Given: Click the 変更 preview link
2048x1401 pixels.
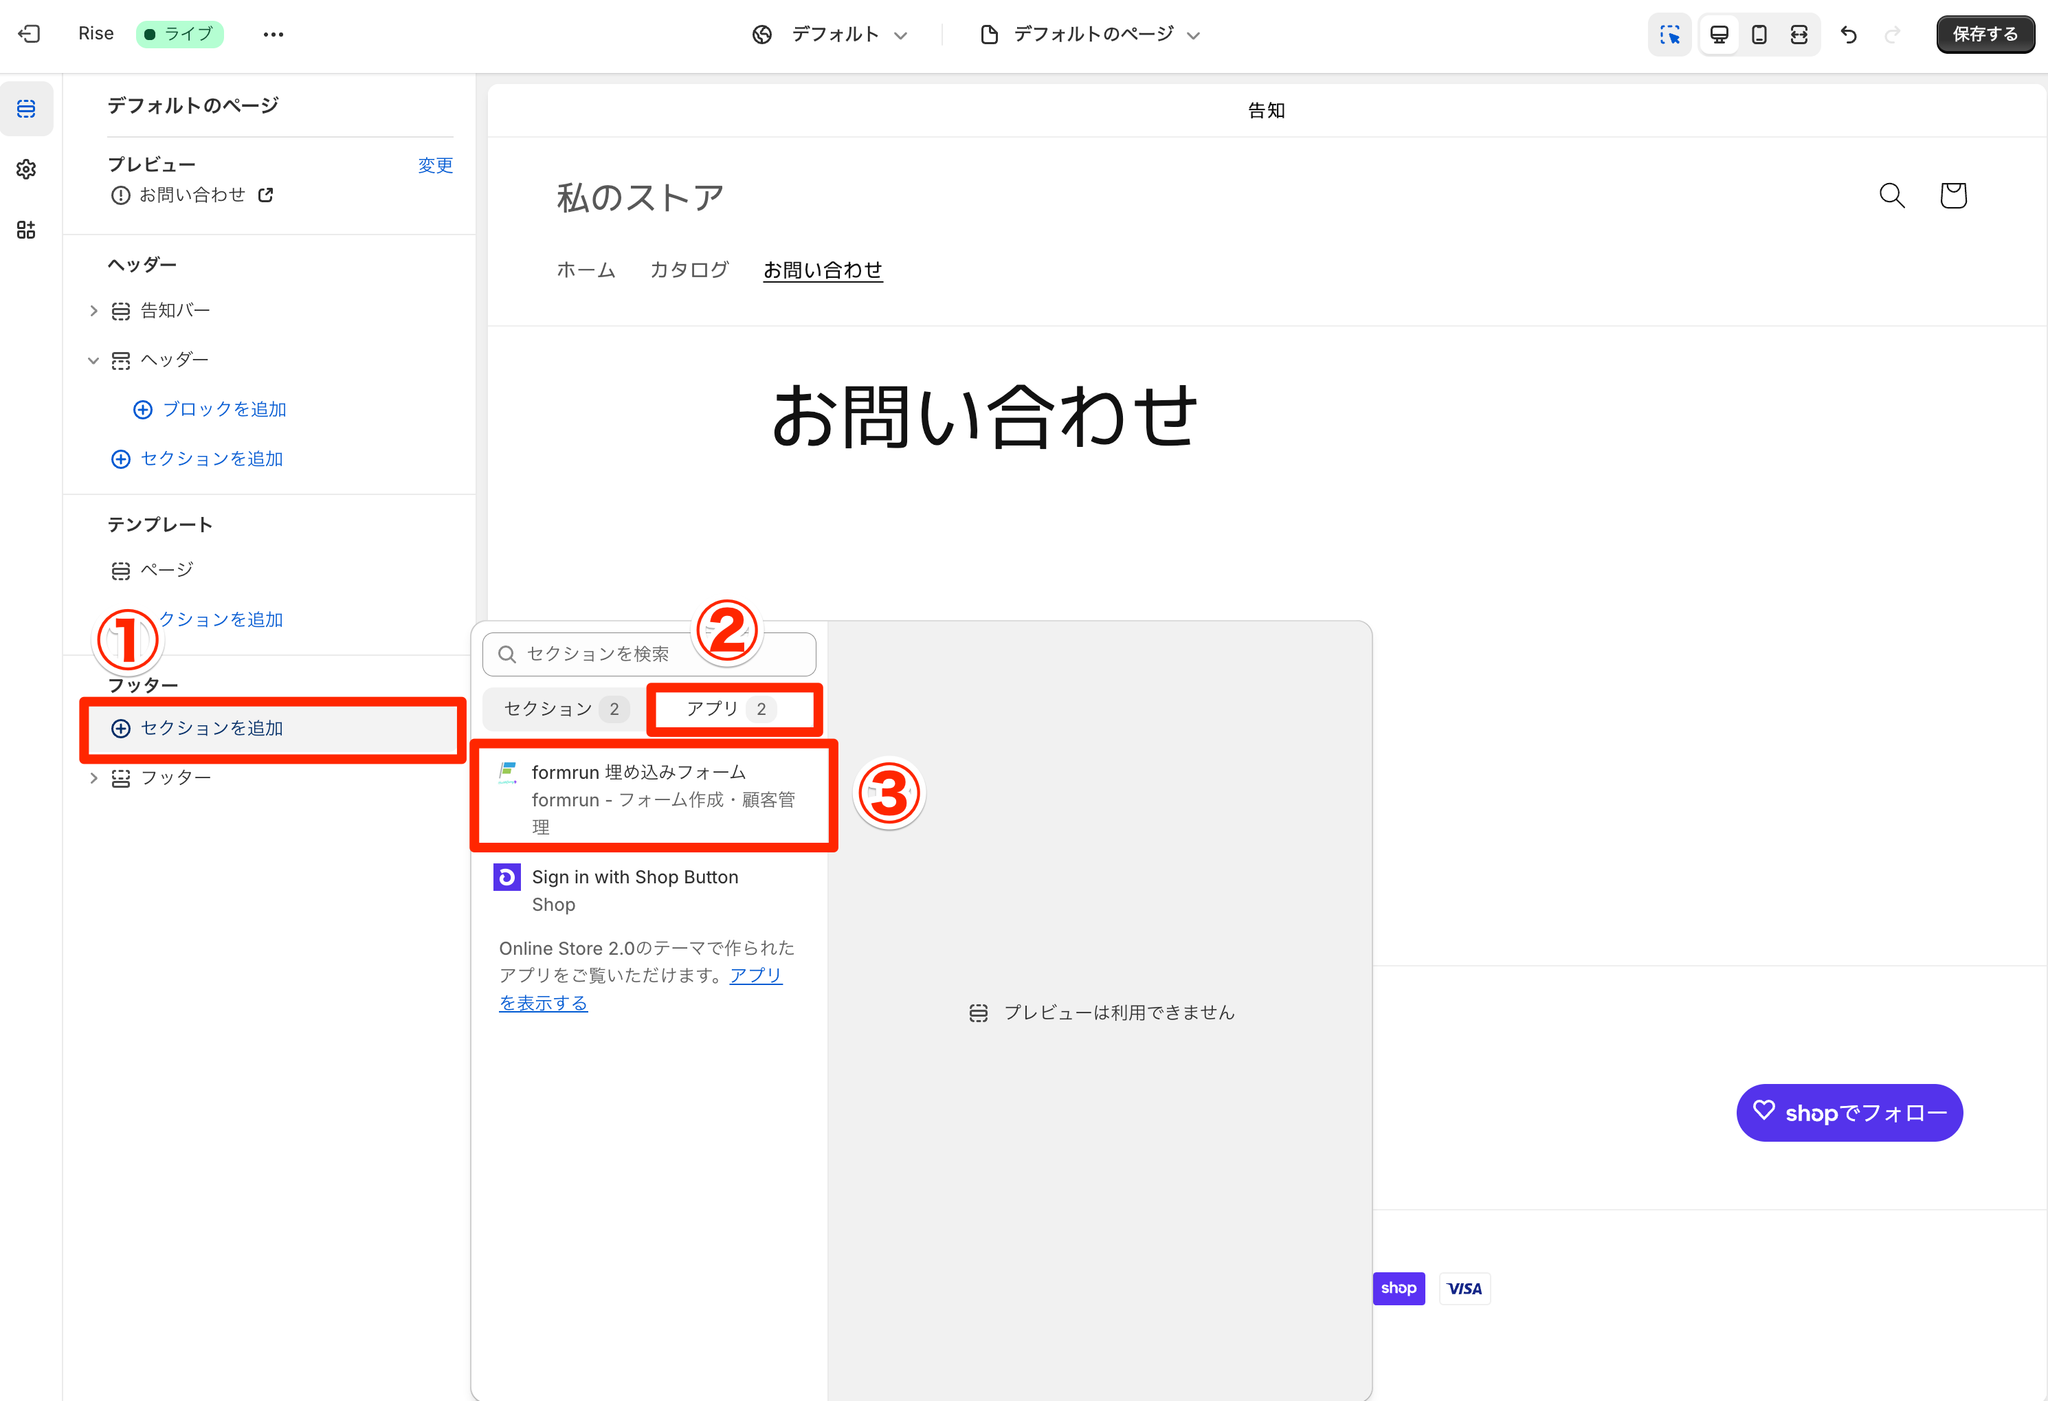Looking at the screenshot, I should coord(435,165).
